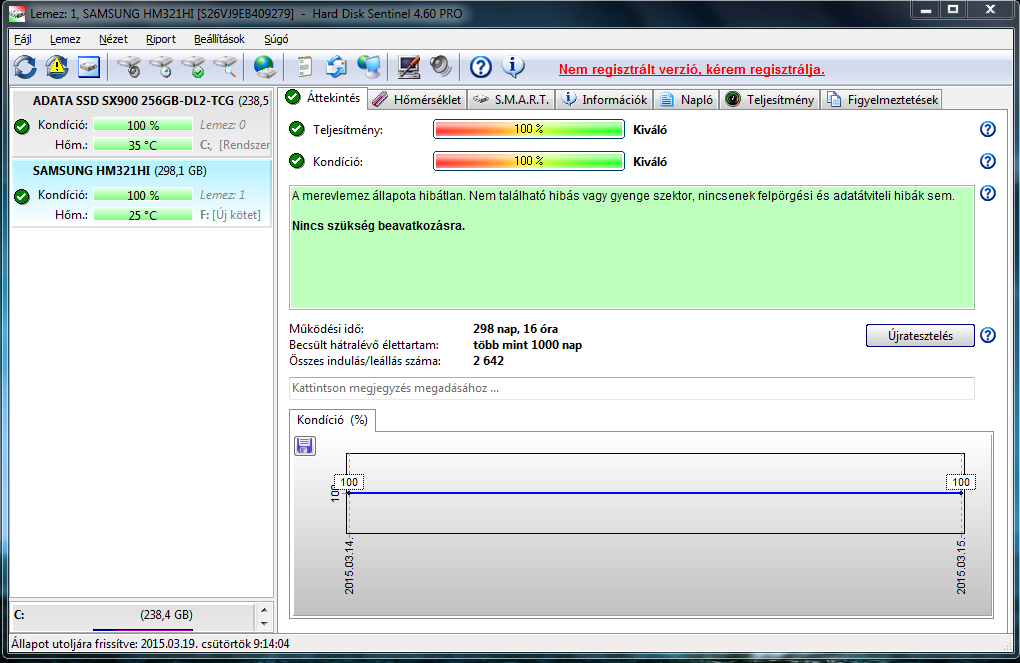Click the comment field Kattintson megjegyzés megadásához
1020x663 pixels.
[x=632, y=388]
